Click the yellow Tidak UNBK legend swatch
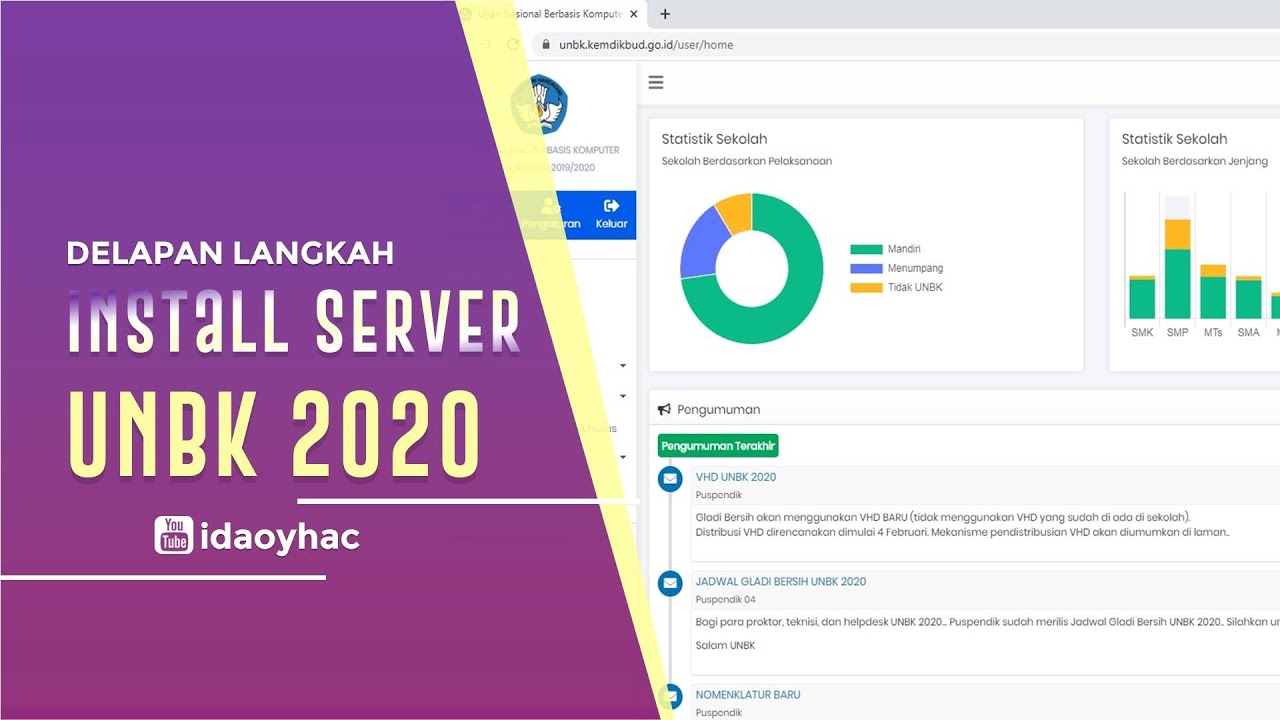The width and height of the screenshot is (1280, 720). click(865, 287)
